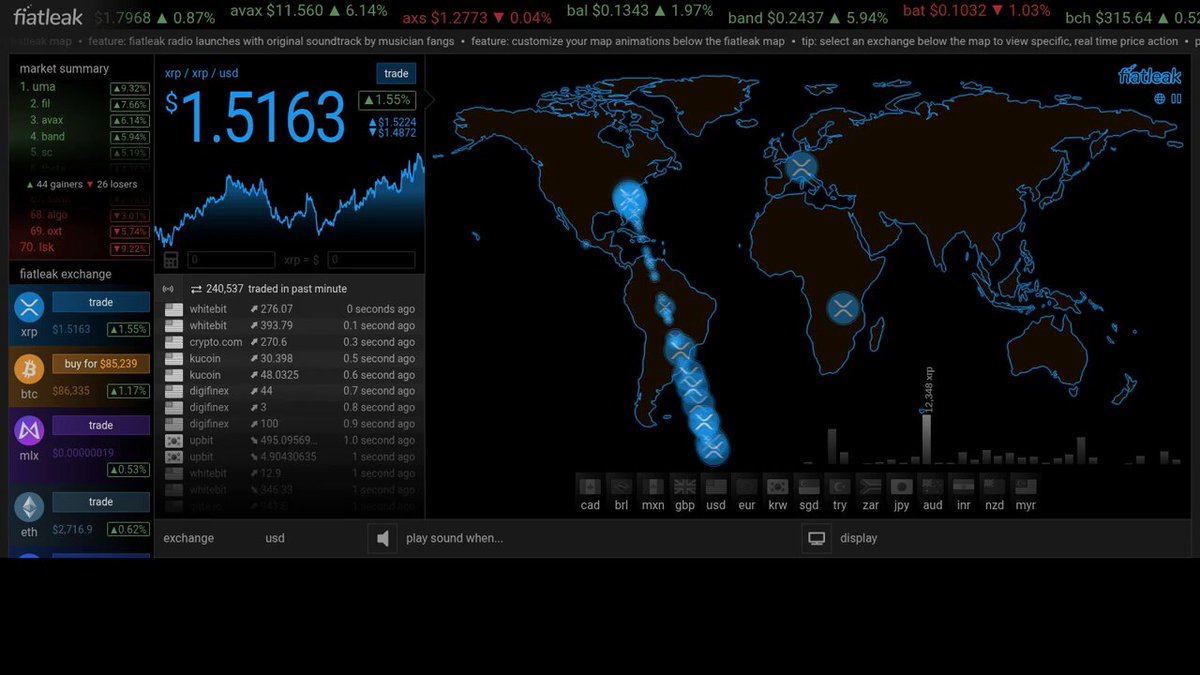Click trade button next to xrp / usd header

(396, 74)
